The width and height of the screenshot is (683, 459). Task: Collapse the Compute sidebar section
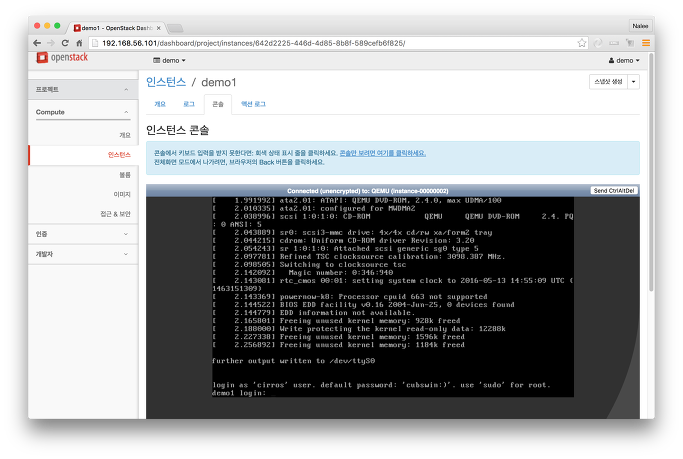click(x=83, y=112)
